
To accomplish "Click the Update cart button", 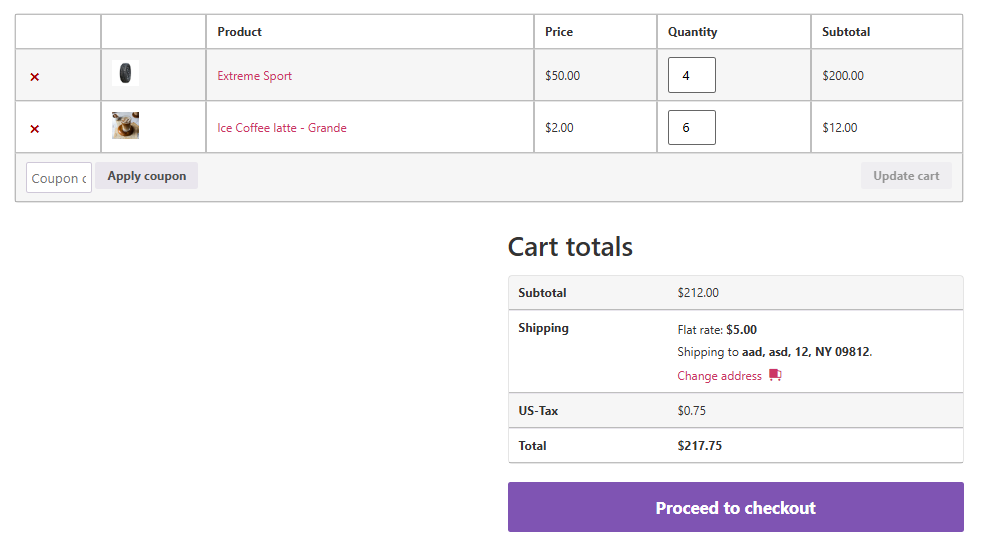I will (906, 176).
